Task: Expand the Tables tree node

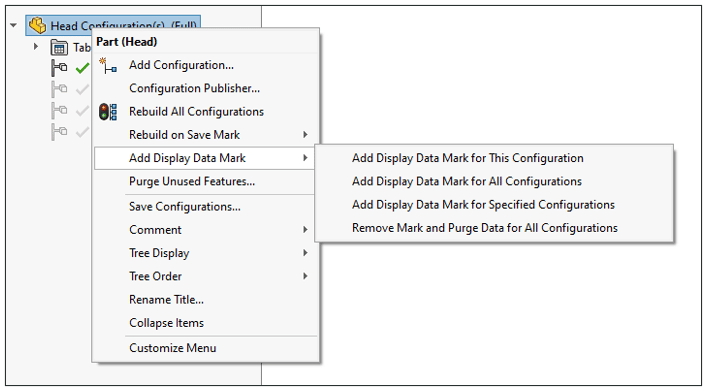Action: 36,46
